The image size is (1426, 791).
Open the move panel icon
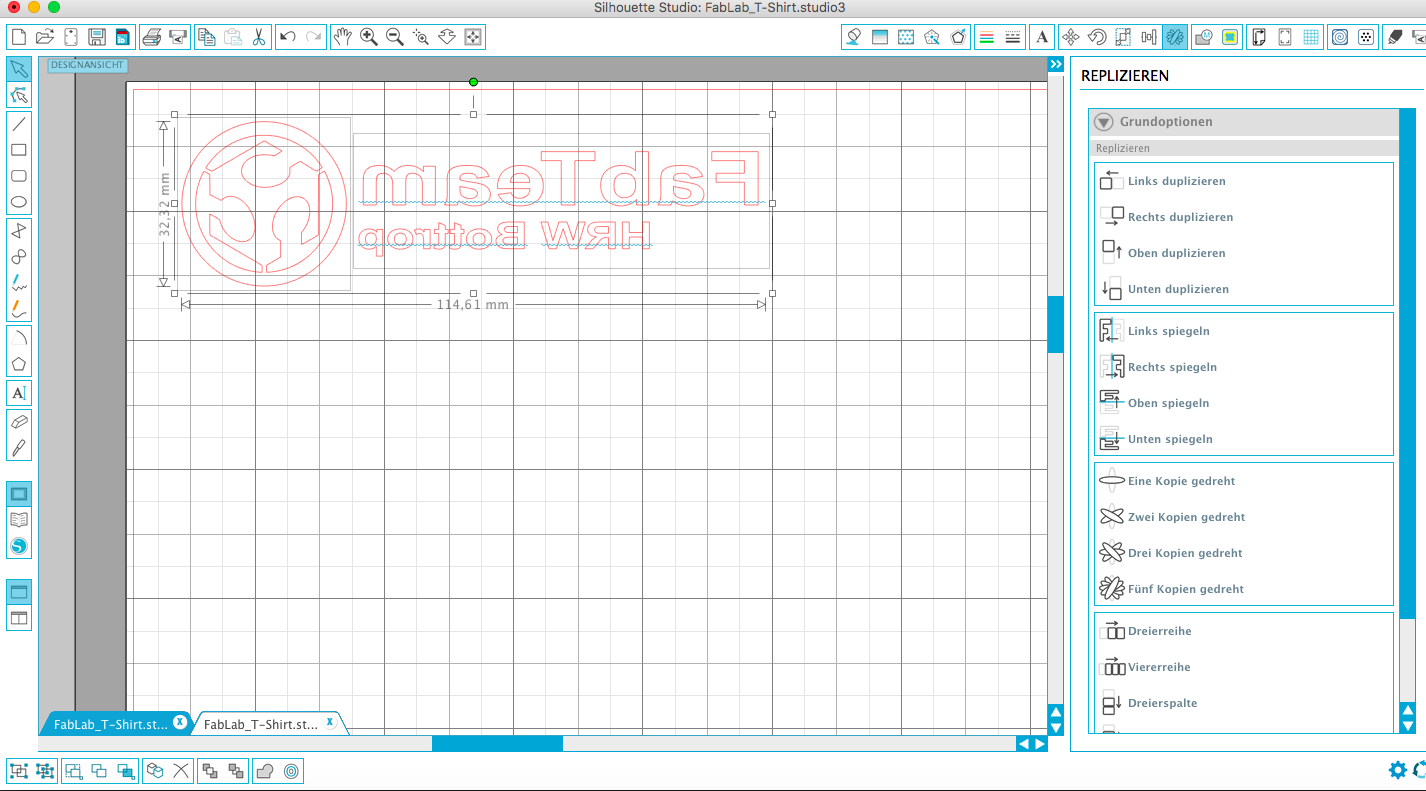(1070, 37)
